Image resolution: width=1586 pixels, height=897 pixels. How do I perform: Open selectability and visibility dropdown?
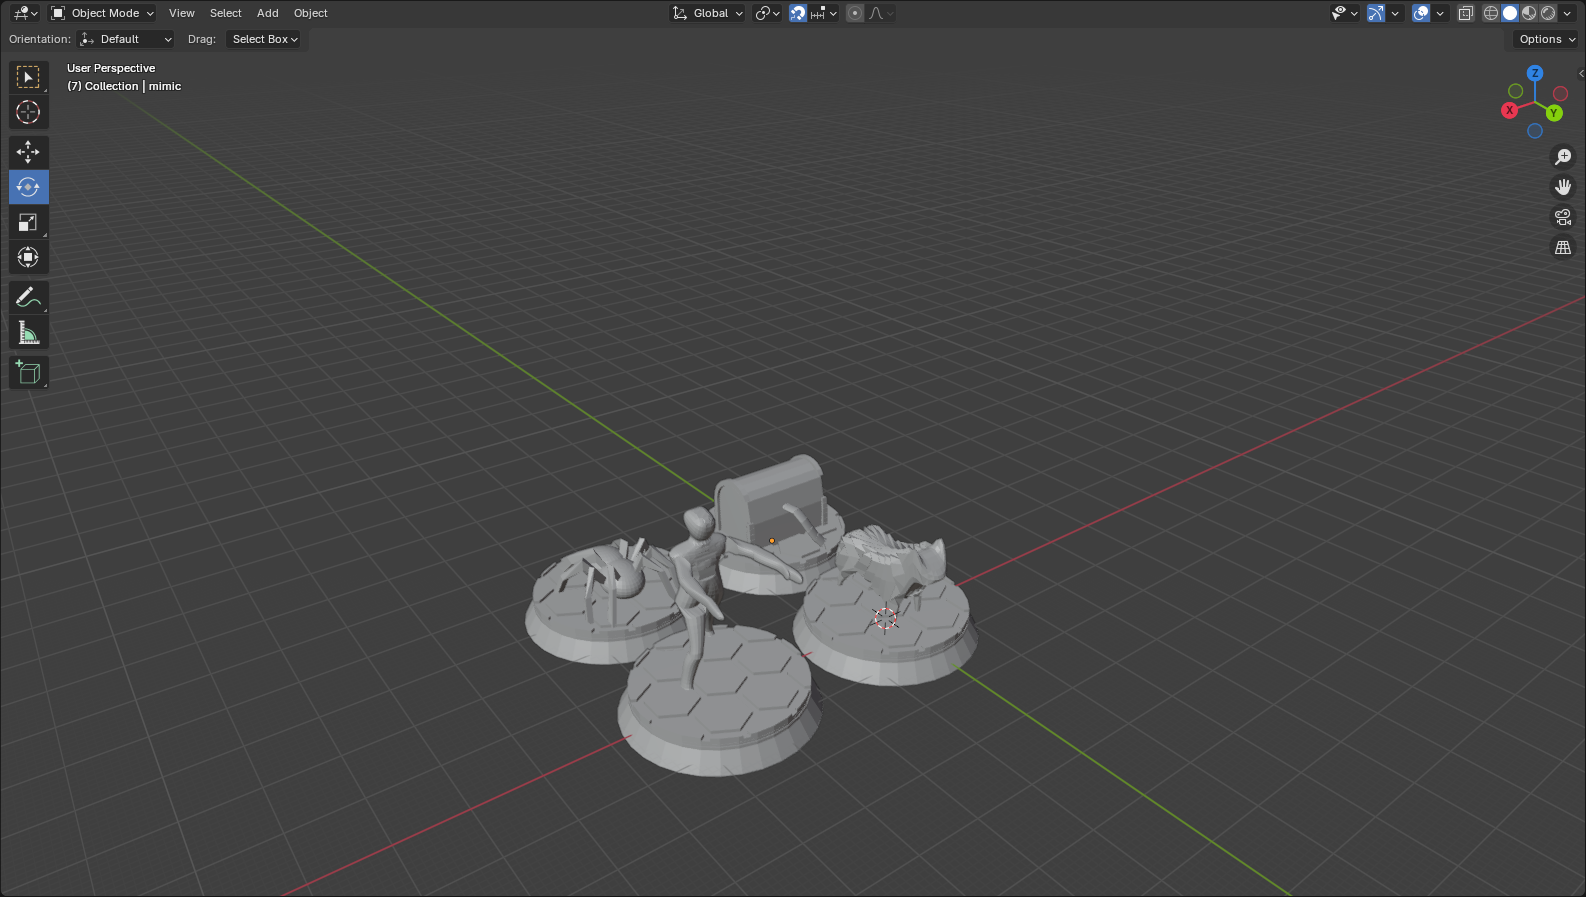(x=1345, y=13)
